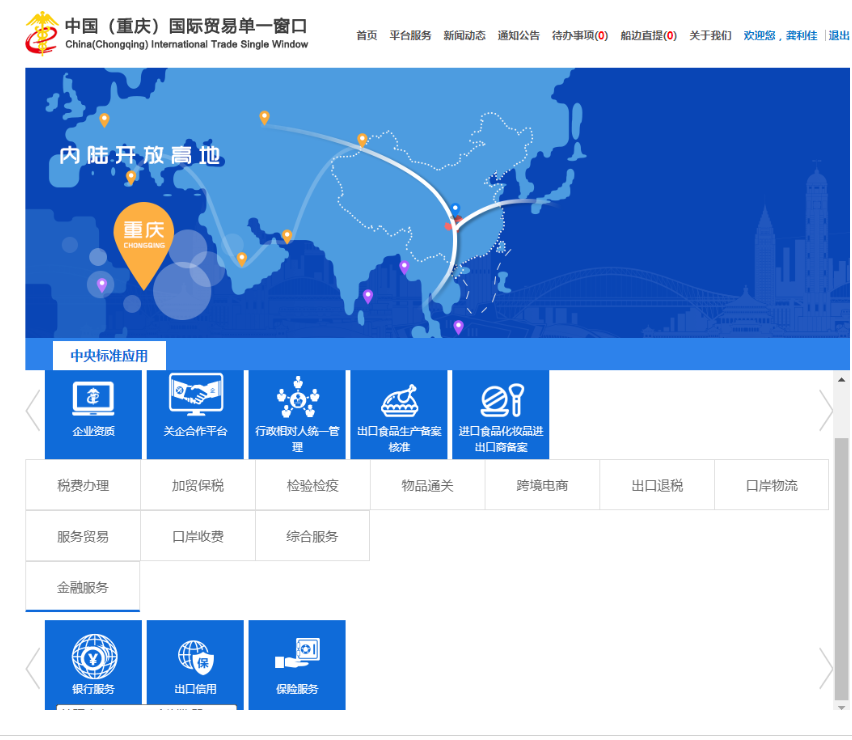Click the scrollbar up arrow
Viewport: 852px width, 740px height.
[x=841, y=380]
